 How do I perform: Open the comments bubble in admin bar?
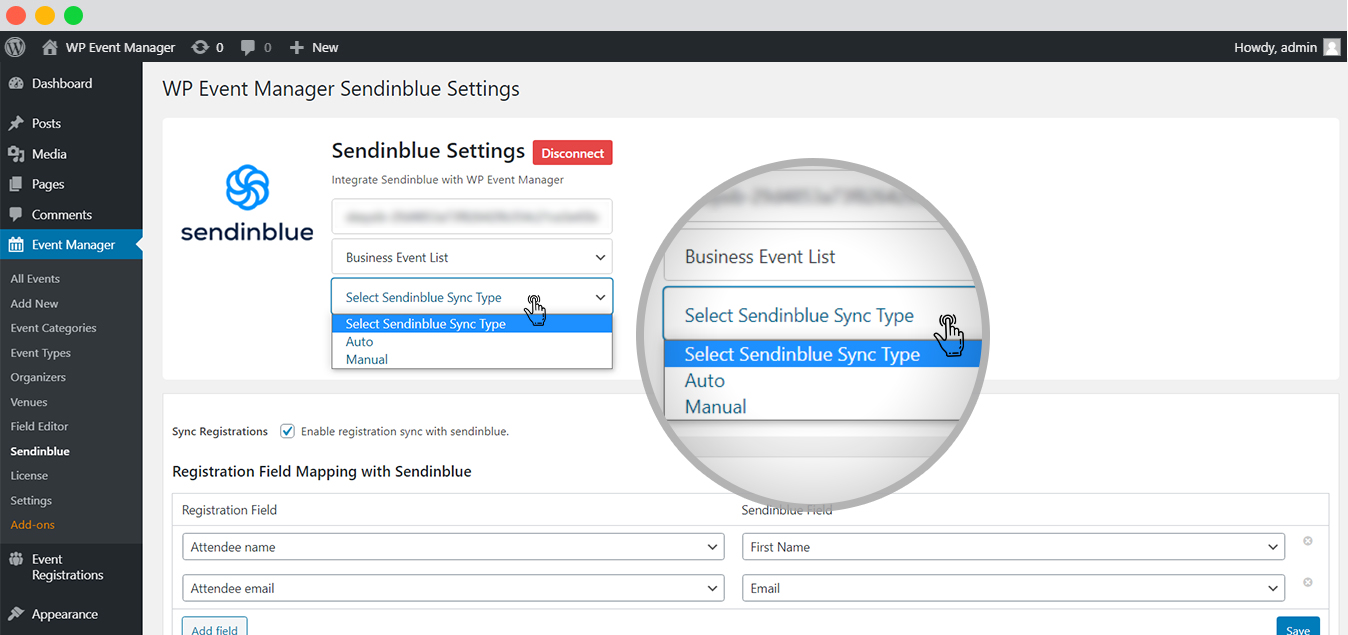(249, 47)
